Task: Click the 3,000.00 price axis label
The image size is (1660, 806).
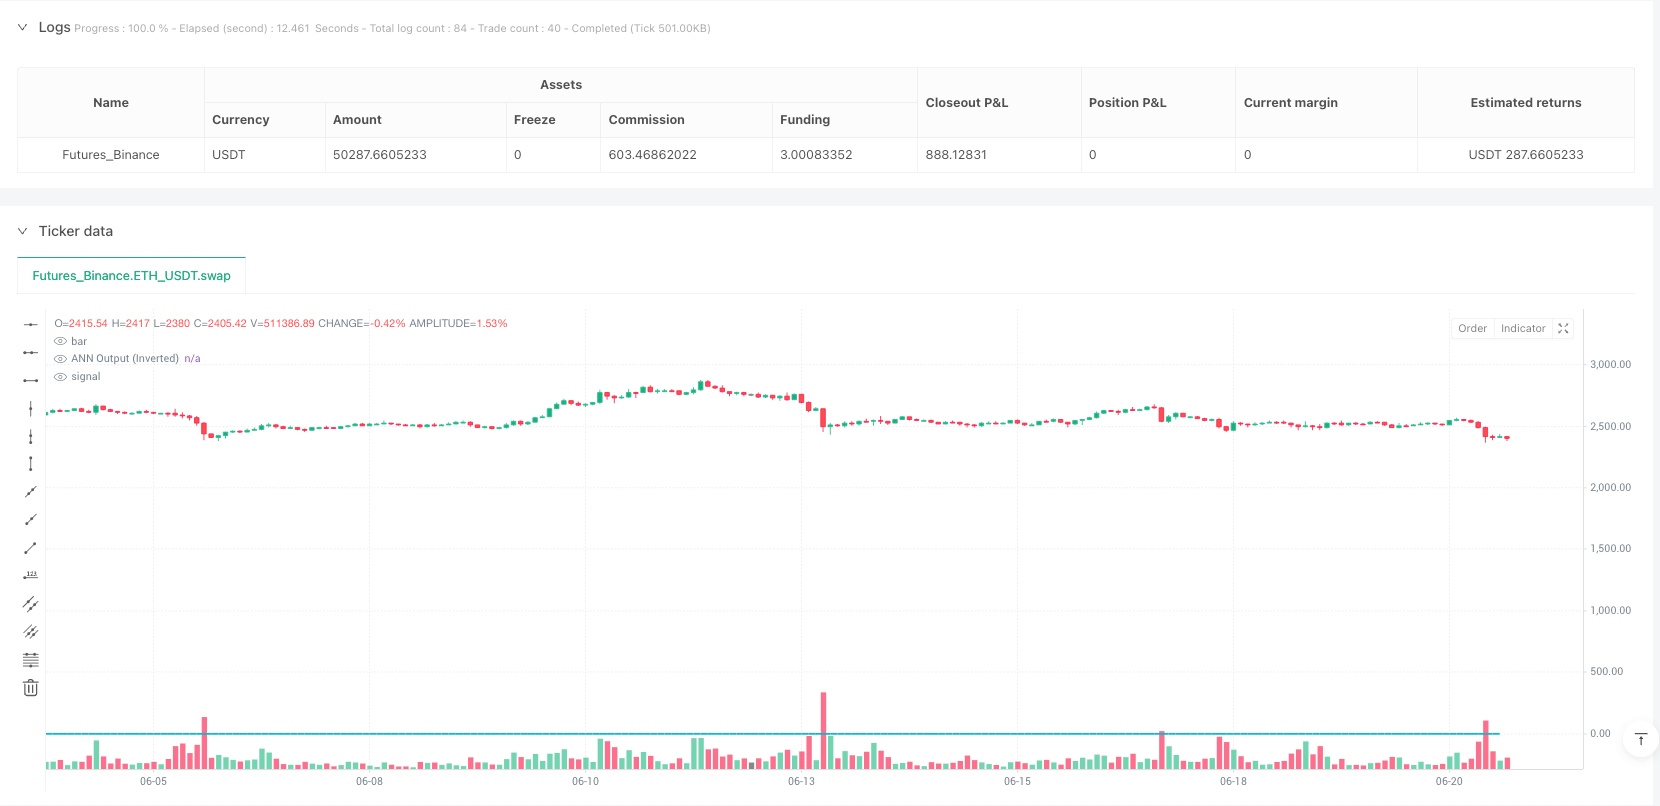Action: tap(1610, 365)
